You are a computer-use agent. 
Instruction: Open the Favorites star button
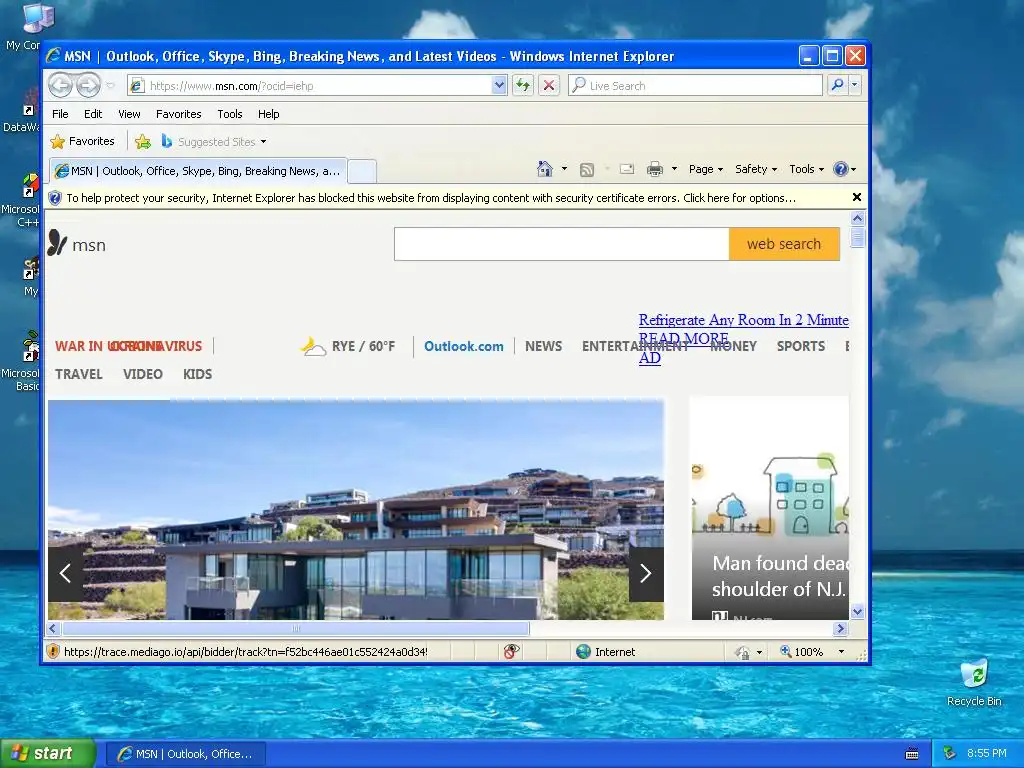pos(82,141)
